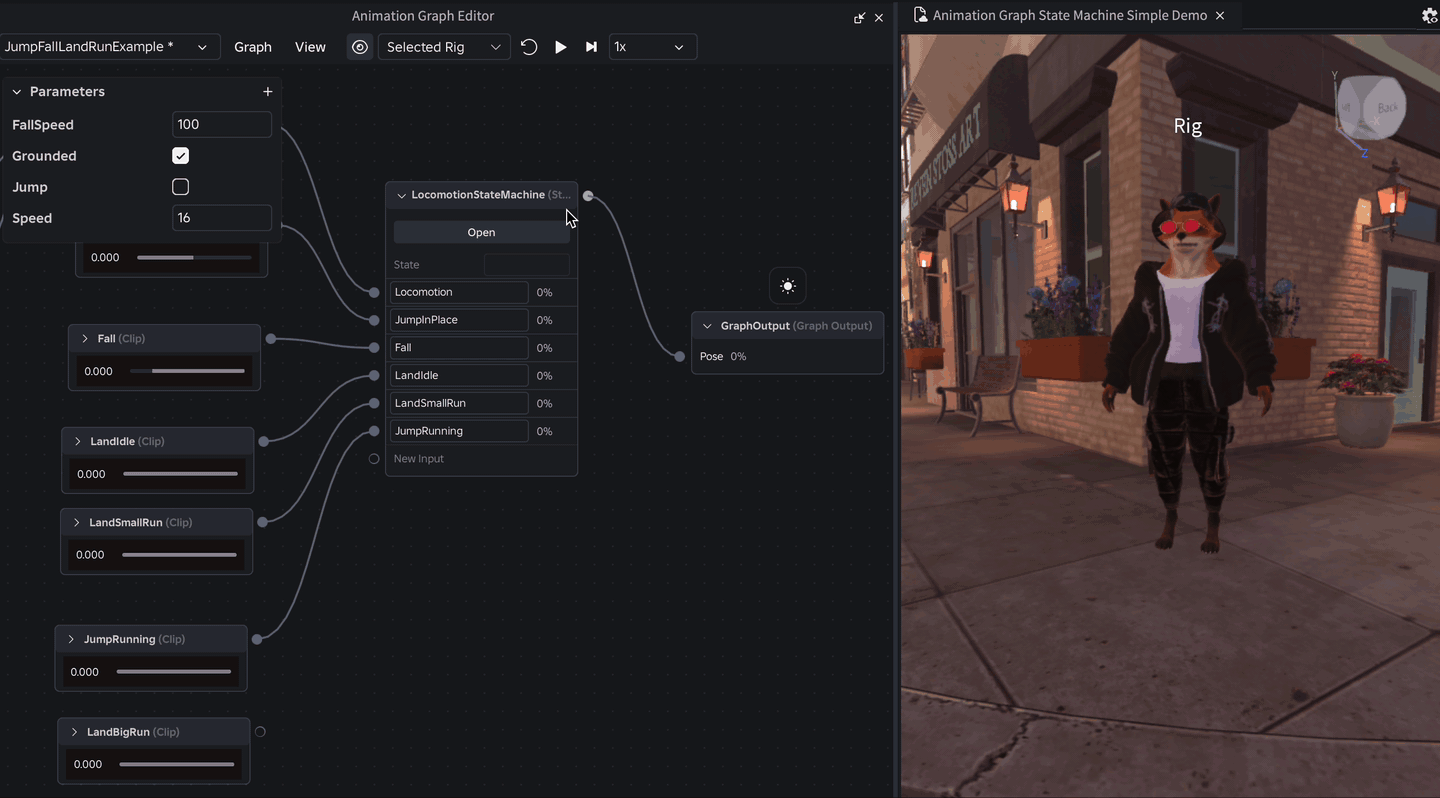This screenshot has width=1440, height=798.
Task: Click the New Input pin
Action: (374, 459)
